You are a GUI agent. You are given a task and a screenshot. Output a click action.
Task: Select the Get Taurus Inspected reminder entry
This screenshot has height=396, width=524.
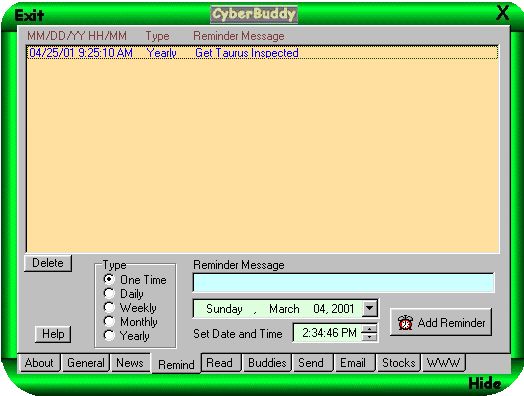tap(262, 53)
